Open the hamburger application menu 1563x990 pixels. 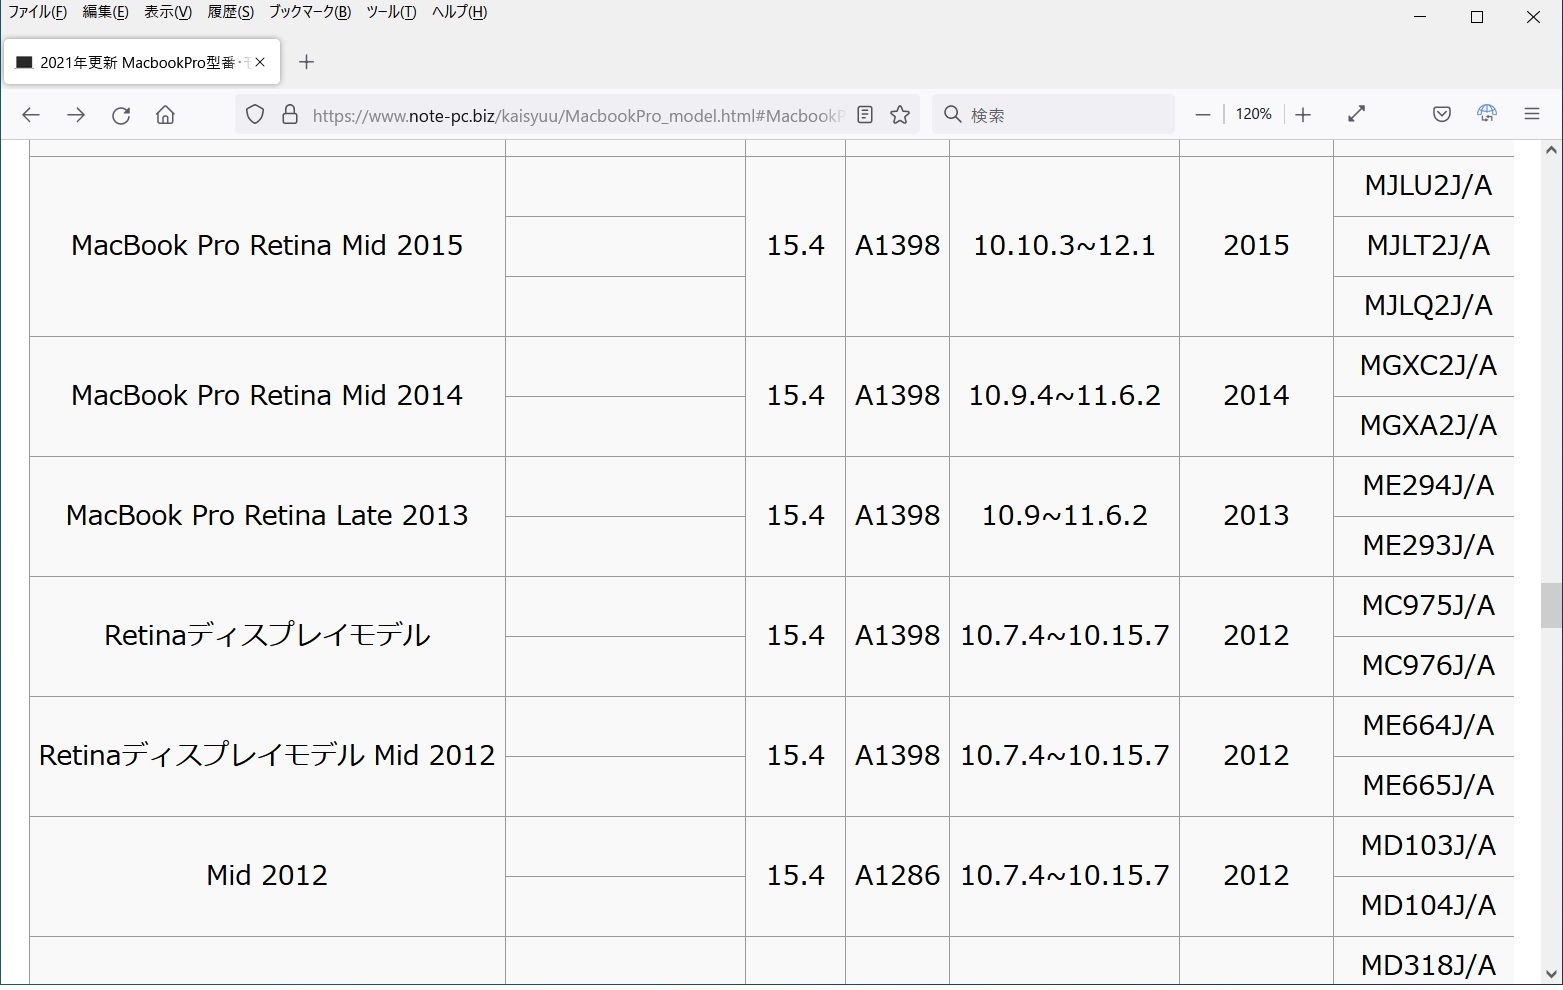tap(1531, 115)
